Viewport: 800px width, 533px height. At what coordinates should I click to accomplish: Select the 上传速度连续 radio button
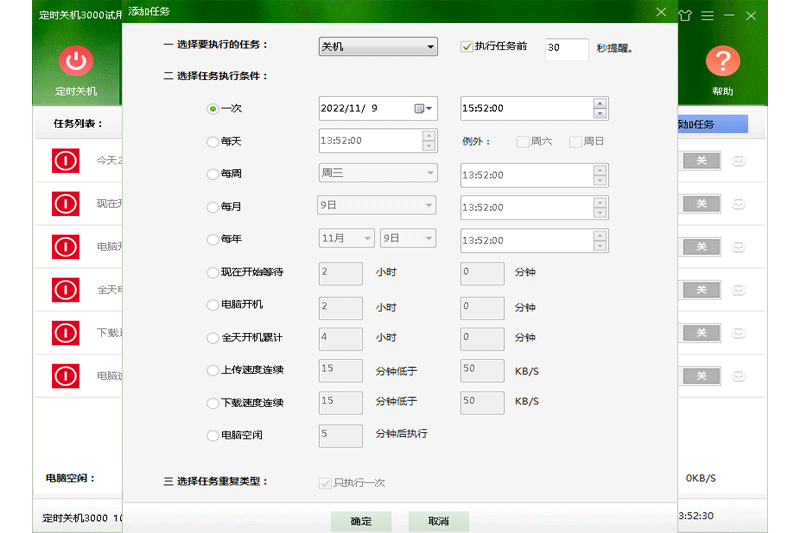[213, 370]
